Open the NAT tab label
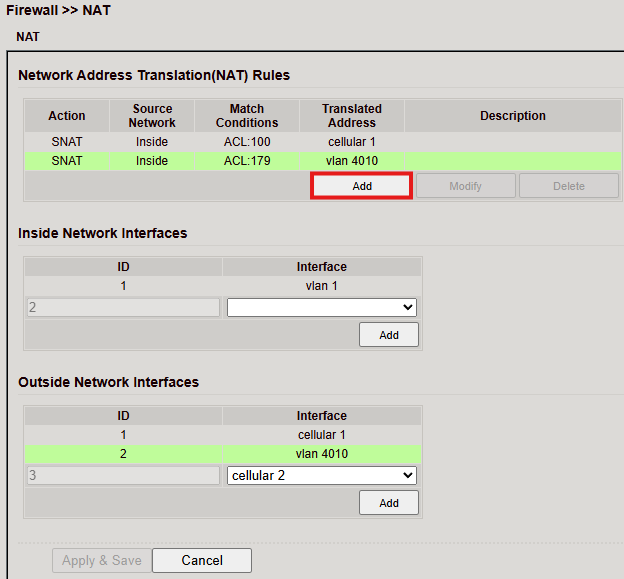 point(28,37)
